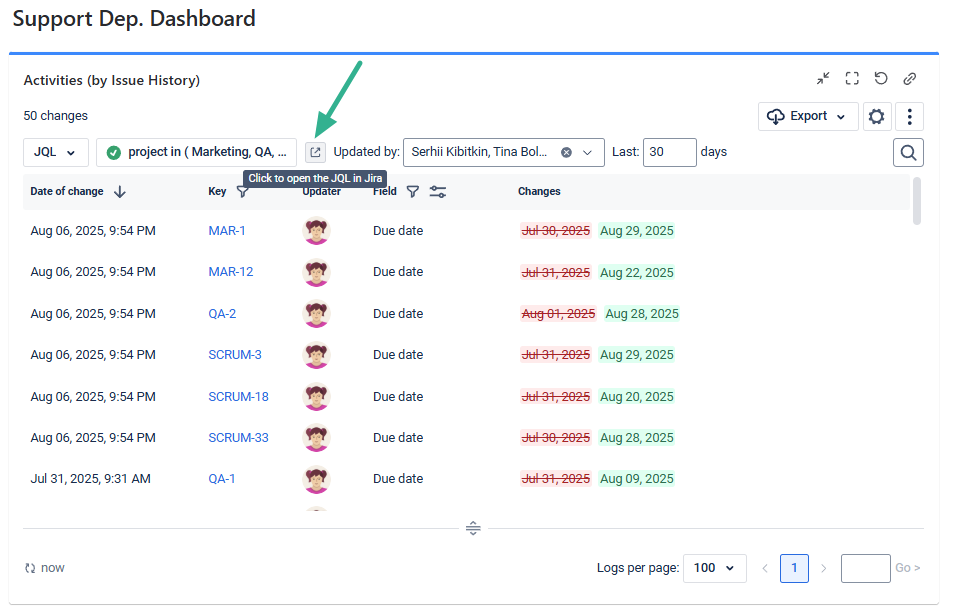Click the Due date field in the SCRUM-33 row
This screenshot has height=615, width=955.
[398, 438]
